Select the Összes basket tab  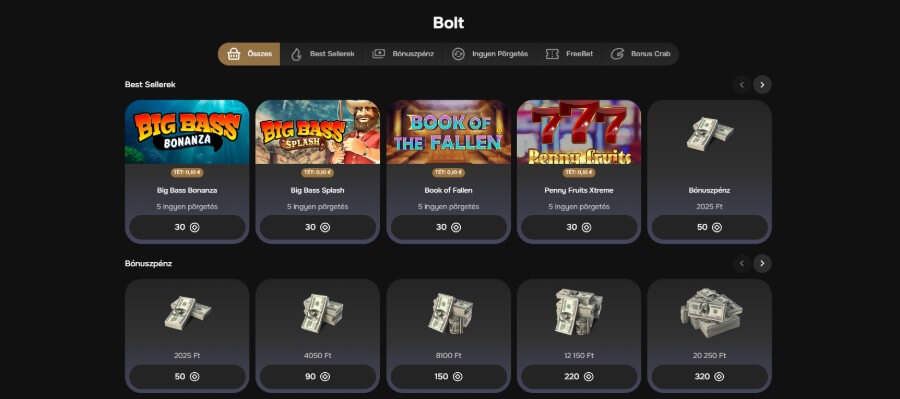point(249,54)
